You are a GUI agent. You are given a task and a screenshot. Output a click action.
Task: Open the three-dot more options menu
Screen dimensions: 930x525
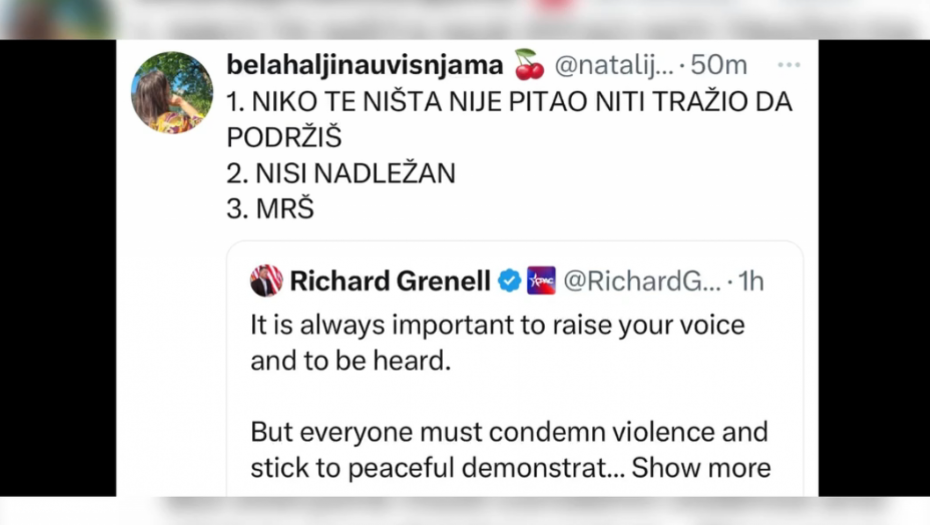point(789,66)
